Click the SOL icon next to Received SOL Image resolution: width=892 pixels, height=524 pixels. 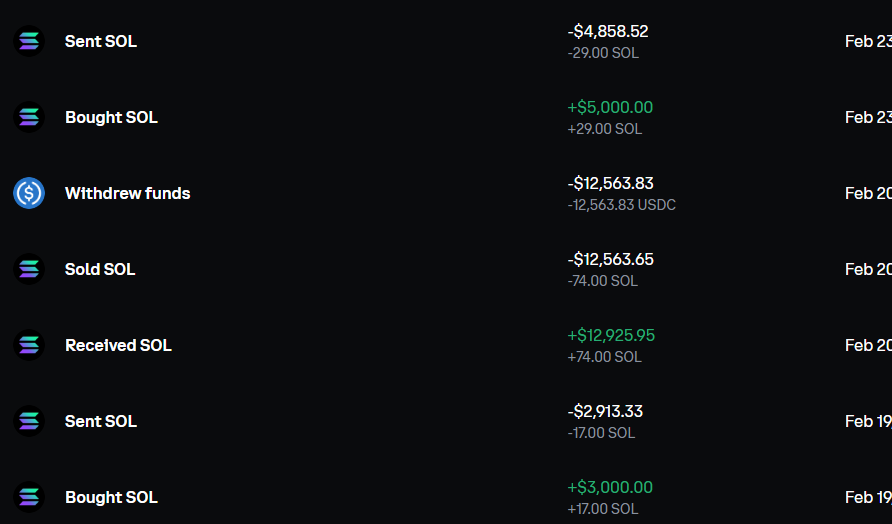29,345
